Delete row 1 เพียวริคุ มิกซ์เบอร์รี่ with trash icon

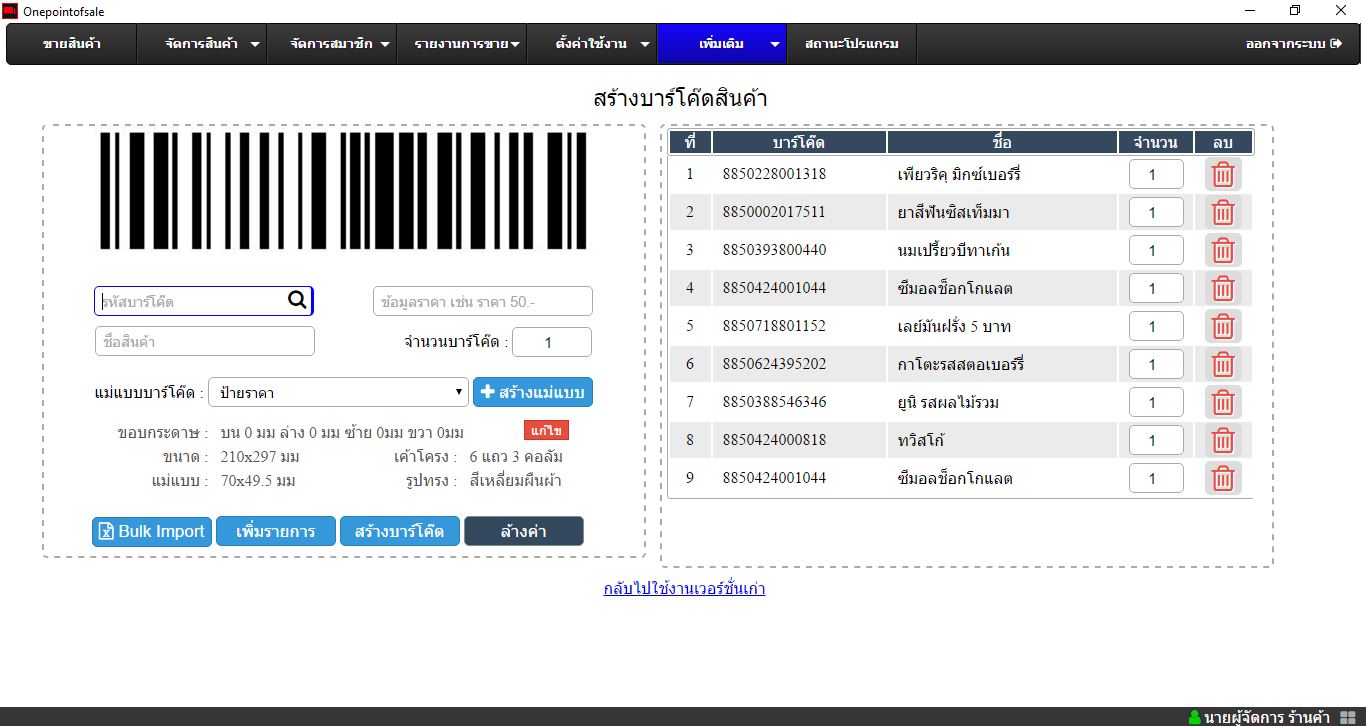point(1222,175)
